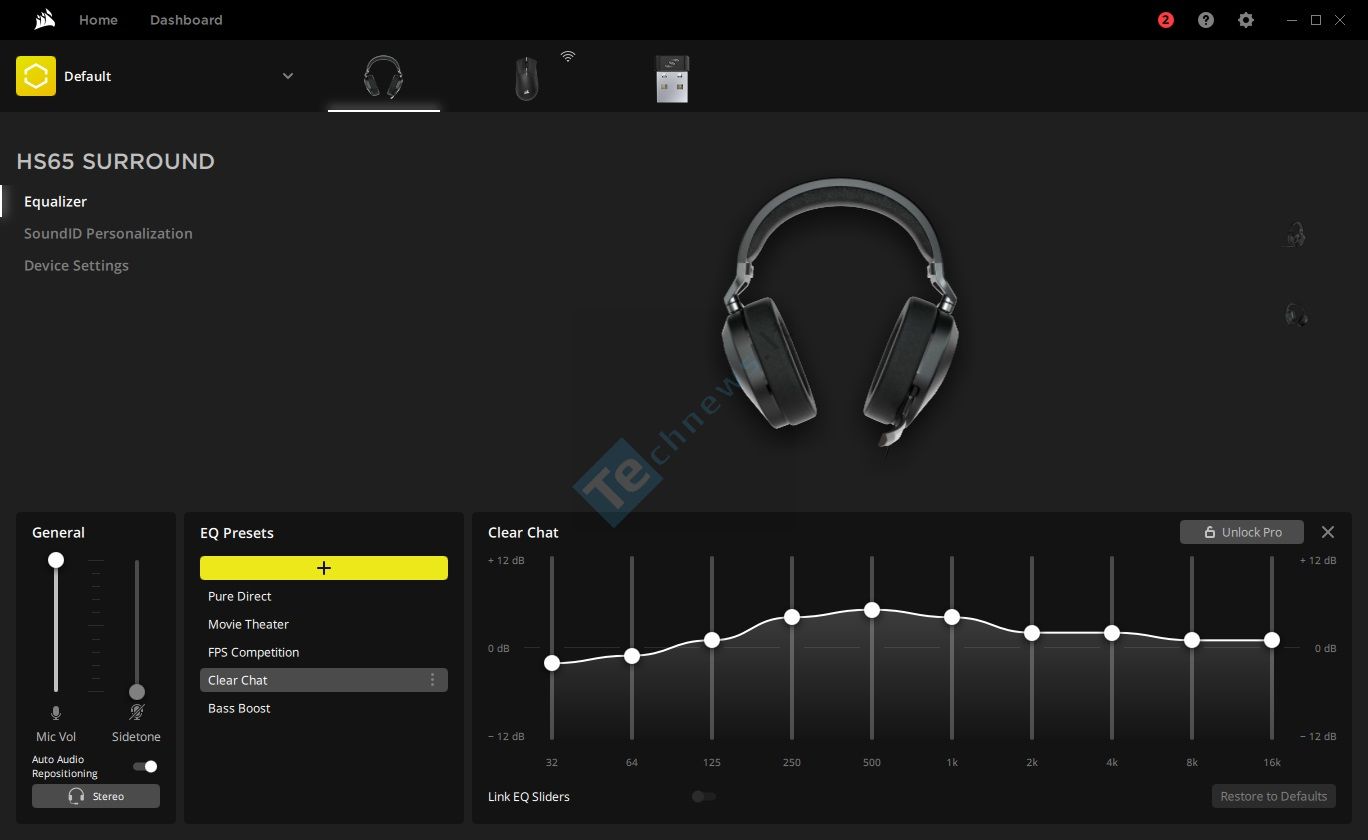
Task: Select the wireless mouse device icon
Action: [527, 78]
